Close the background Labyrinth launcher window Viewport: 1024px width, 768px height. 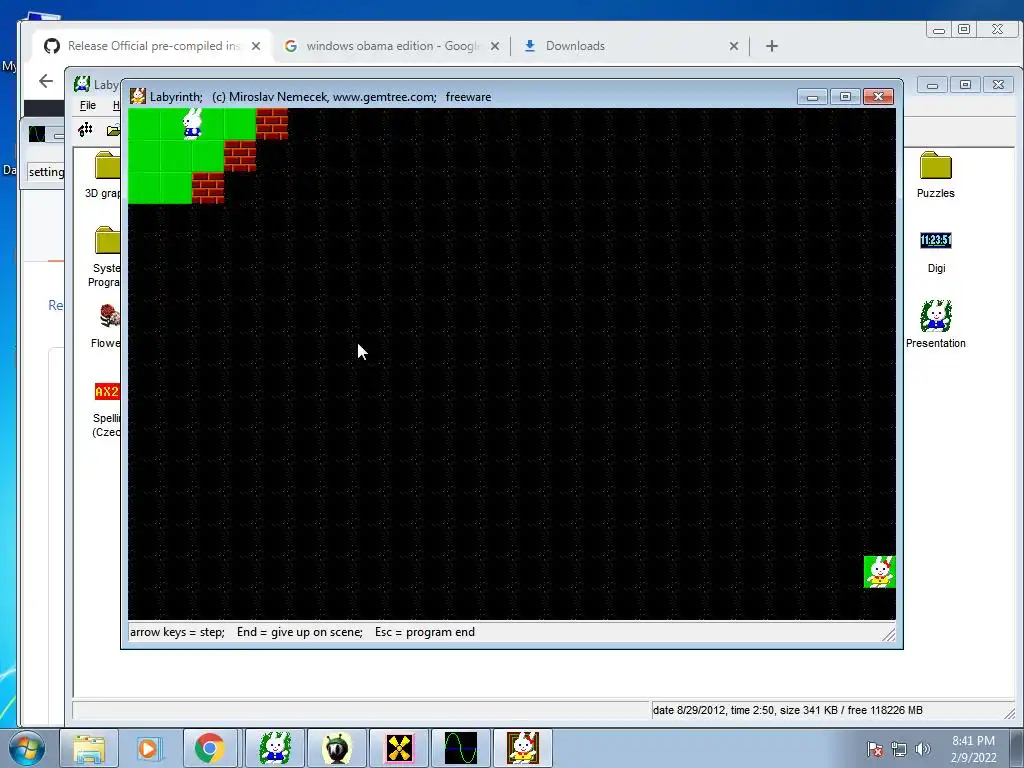coord(998,84)
